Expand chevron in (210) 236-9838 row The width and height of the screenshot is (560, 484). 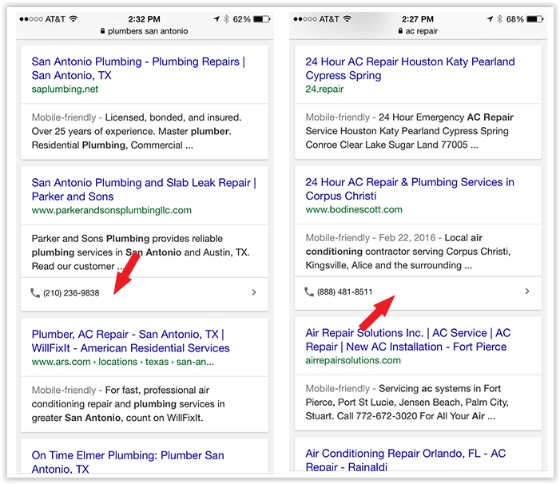coord(254,293)
